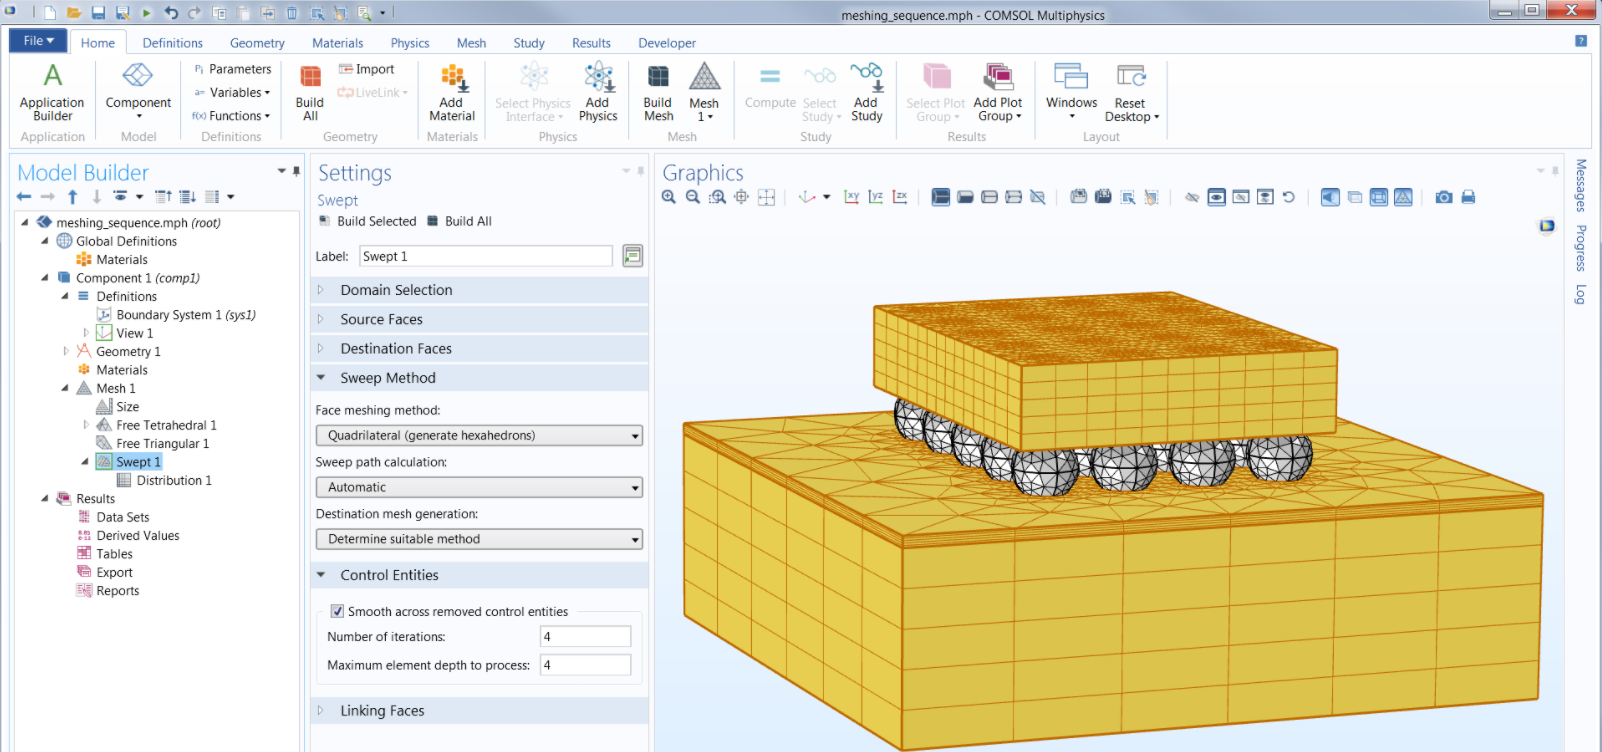
Task: Toggle Select Domains in Graphics toolbar
Action: 941,197
